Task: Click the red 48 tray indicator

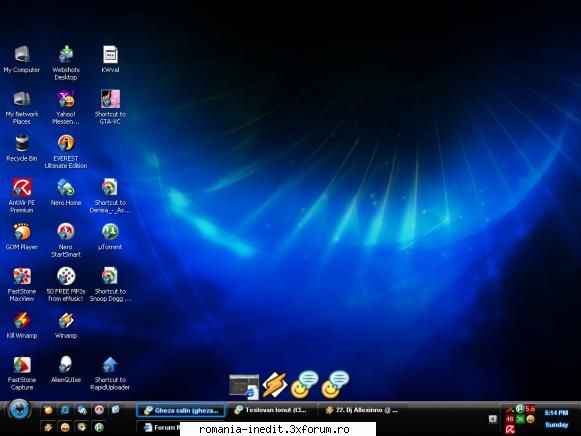Action: (509, 419)
